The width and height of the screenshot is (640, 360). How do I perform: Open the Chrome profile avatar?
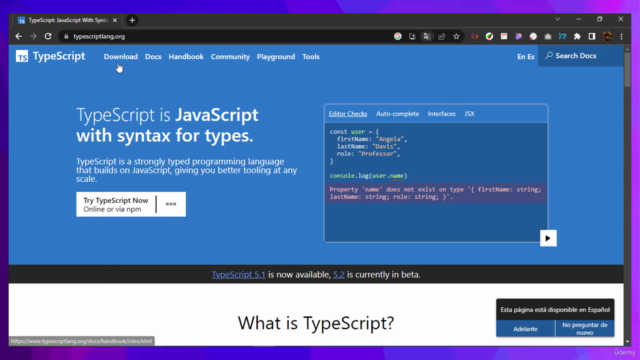click(x=607, y=36)
